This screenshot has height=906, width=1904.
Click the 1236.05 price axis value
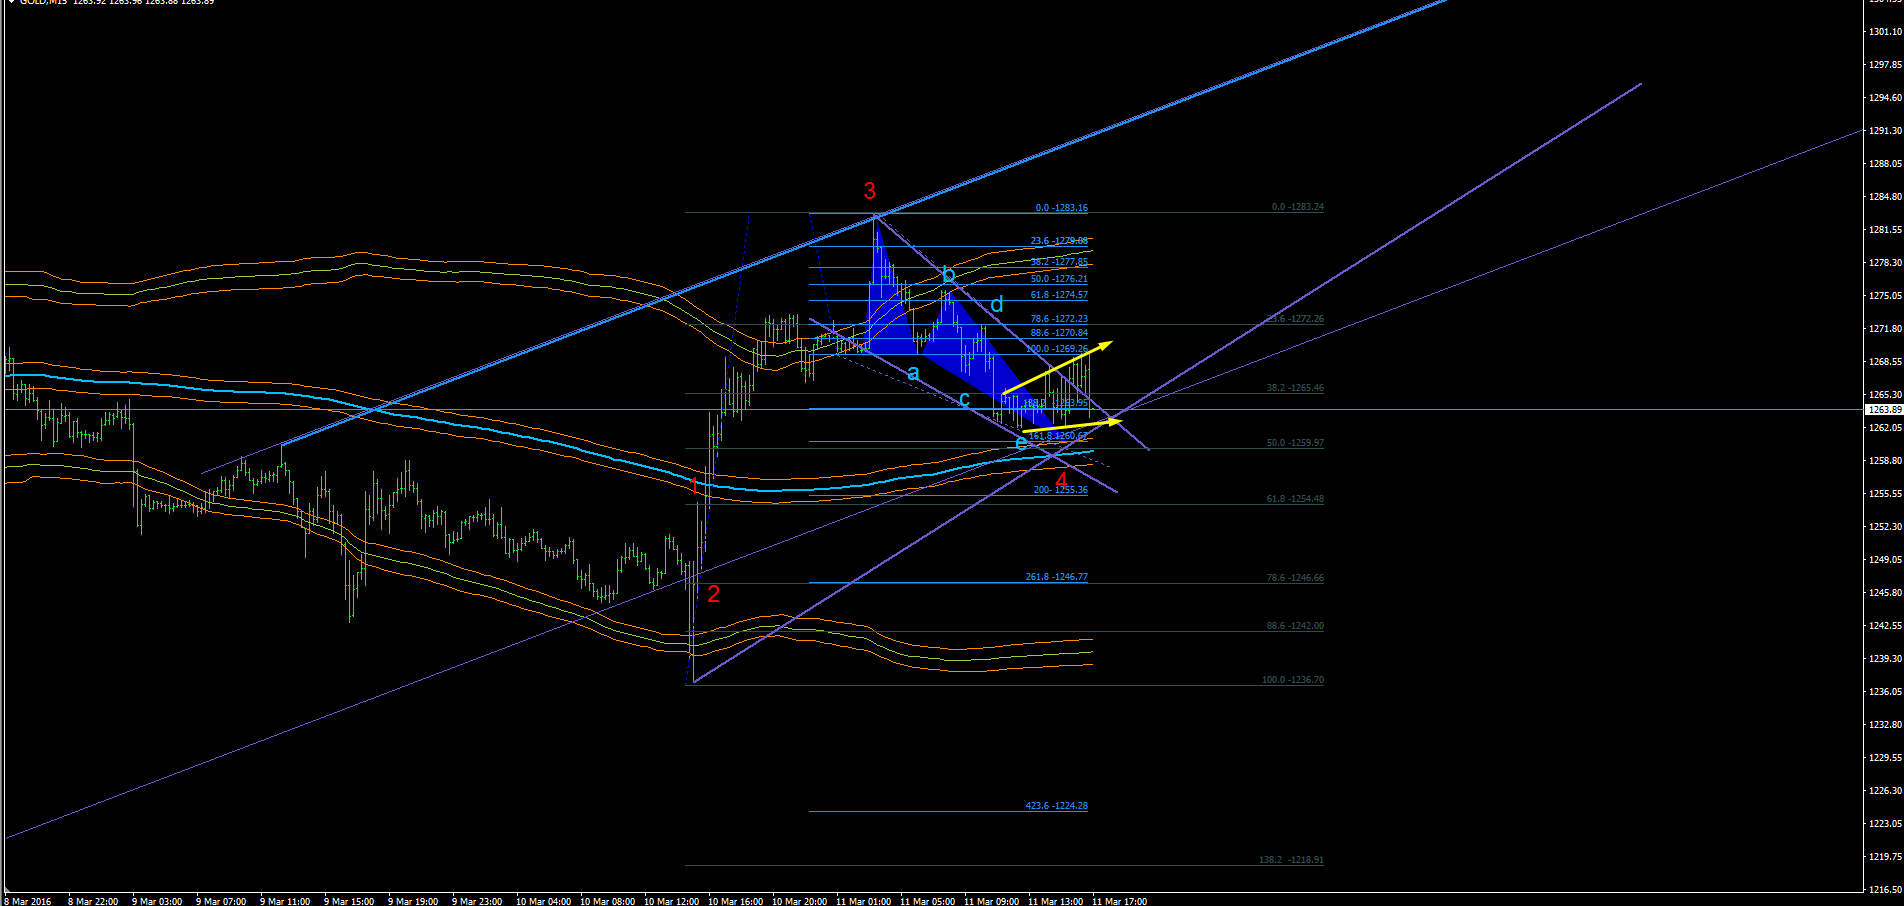1885,692
